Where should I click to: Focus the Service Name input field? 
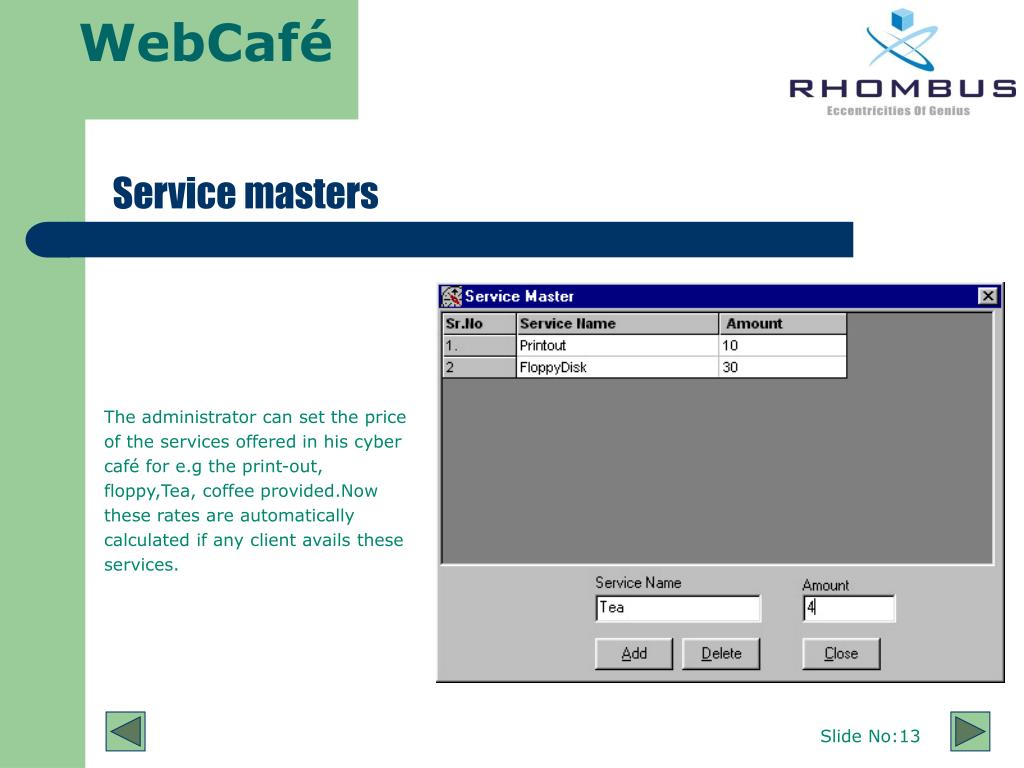tap(678, 608)
